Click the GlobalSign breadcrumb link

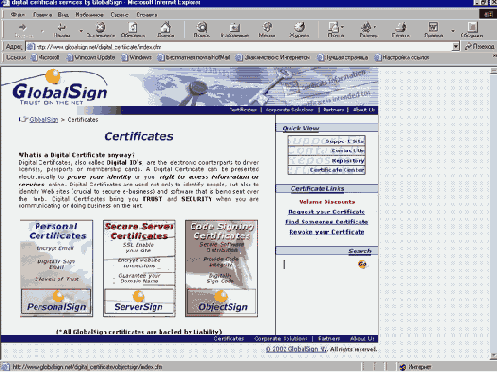click(44, 119)
